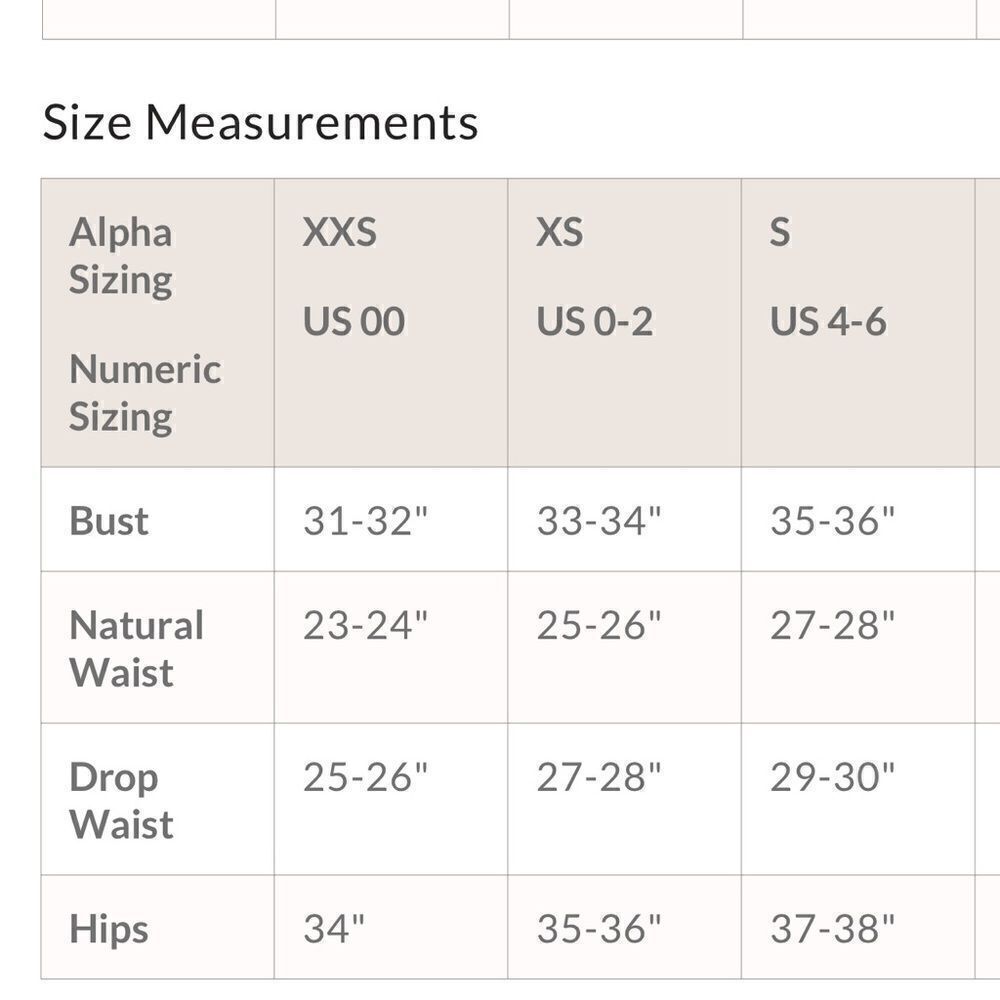The height and width of the screenshot is (1000, 1000).
Task: Click the S US 4-6 column header
Action: (858, 323)
